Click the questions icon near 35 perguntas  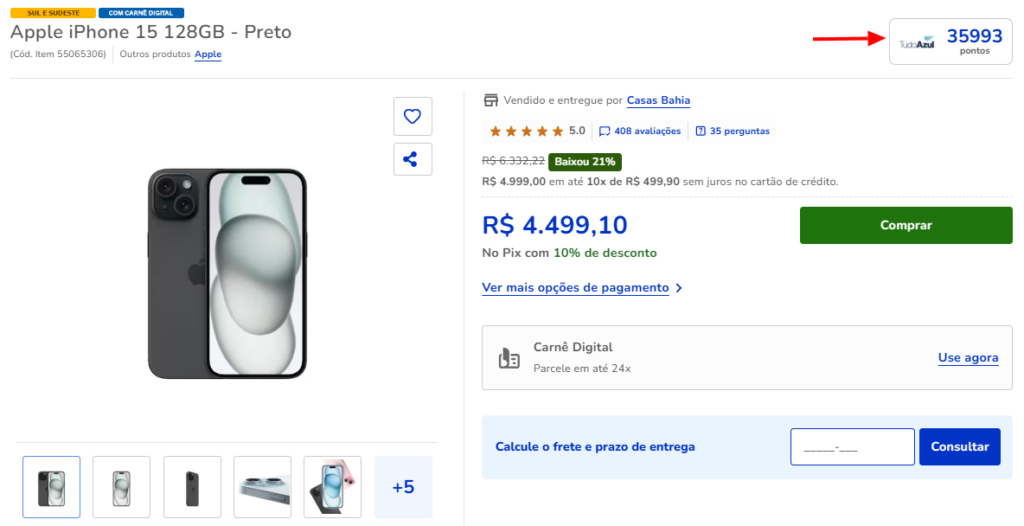700,131
